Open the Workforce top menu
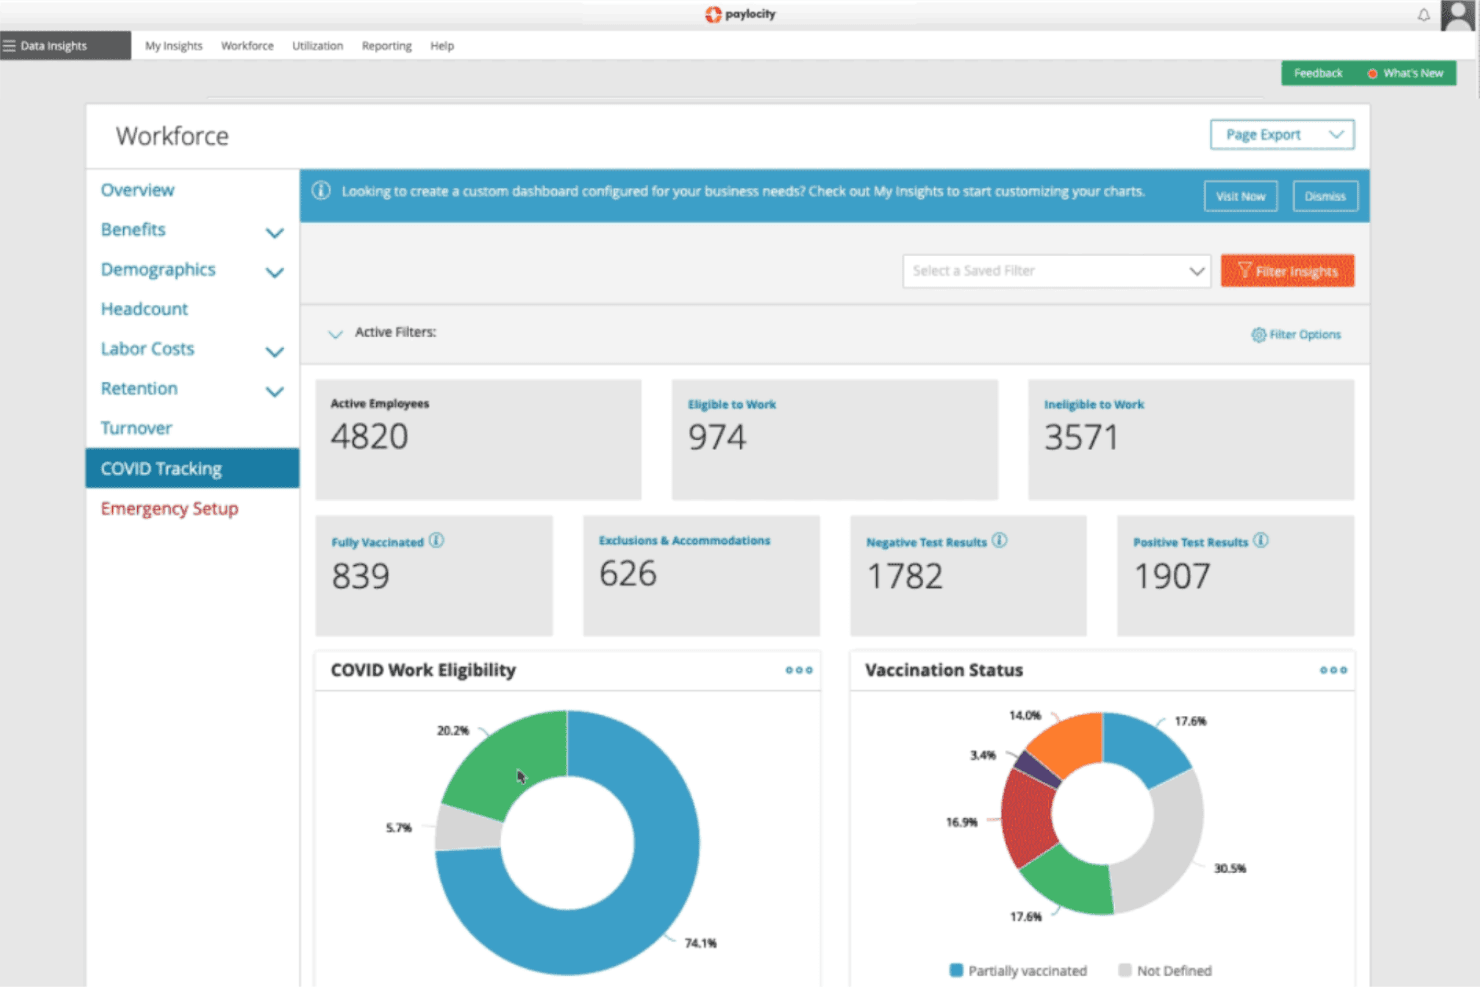The width and height of the screenshot is (1480, 987). [x=247, y=46]
